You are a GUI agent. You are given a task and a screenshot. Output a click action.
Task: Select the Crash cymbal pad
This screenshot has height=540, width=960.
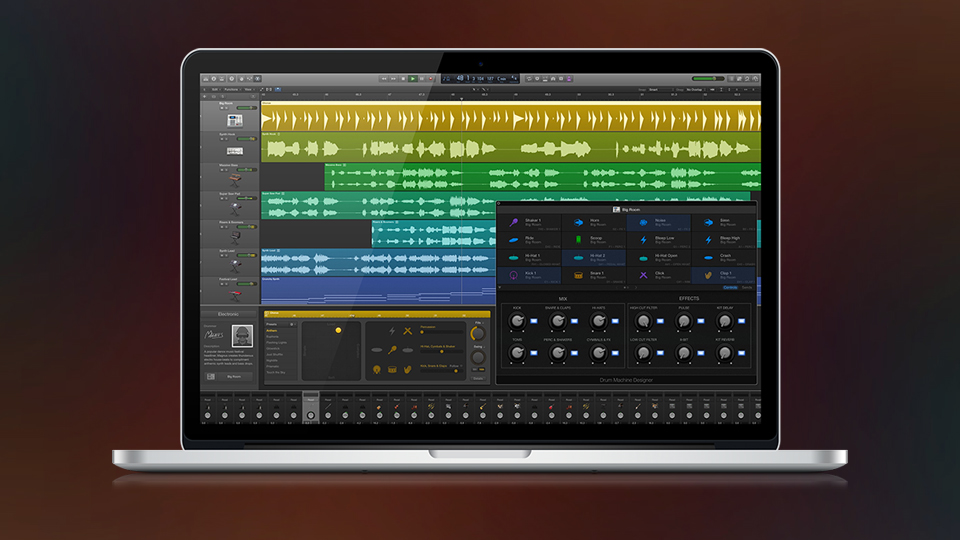[724, 258]
